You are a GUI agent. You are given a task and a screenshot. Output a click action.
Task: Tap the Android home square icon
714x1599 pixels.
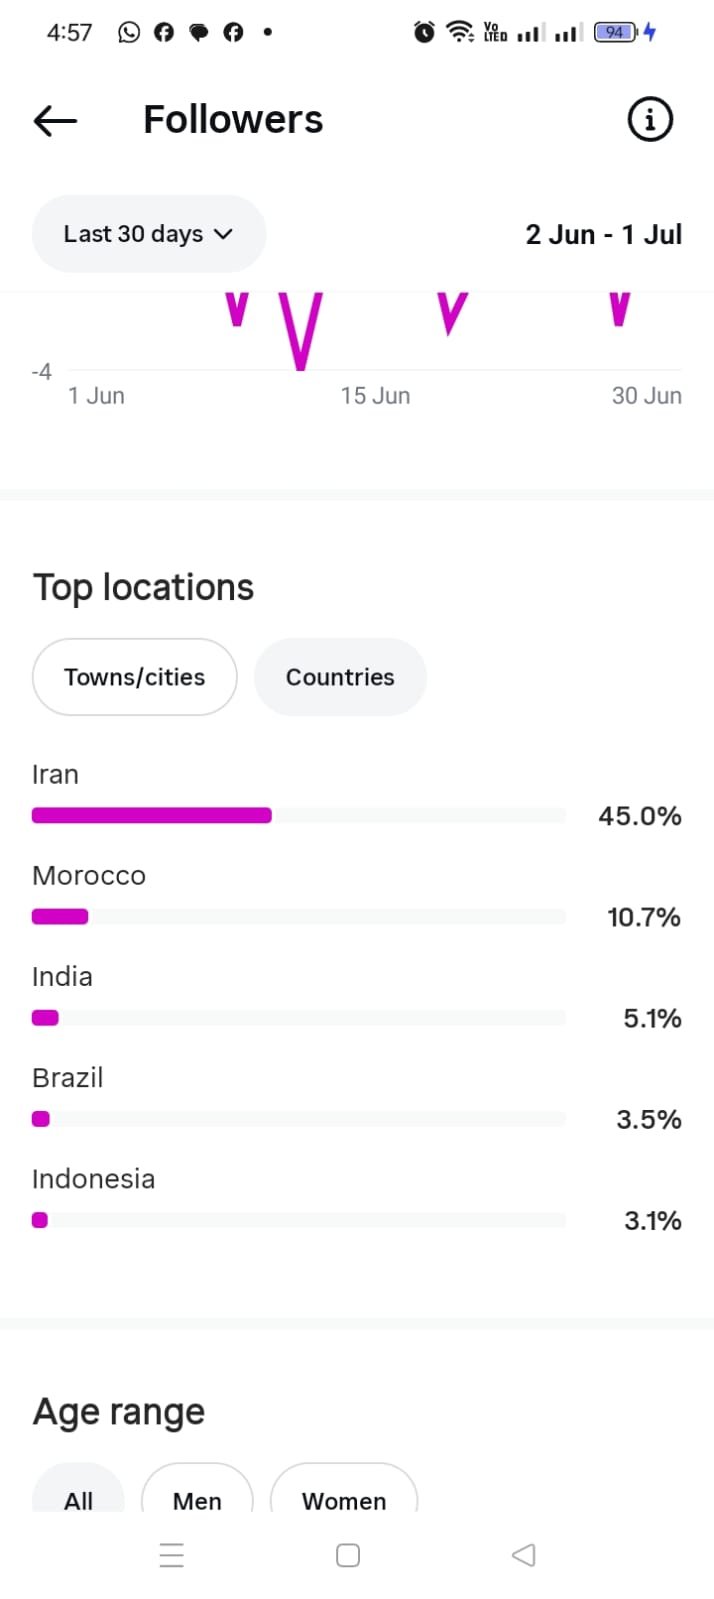(x=348, y=1555)
